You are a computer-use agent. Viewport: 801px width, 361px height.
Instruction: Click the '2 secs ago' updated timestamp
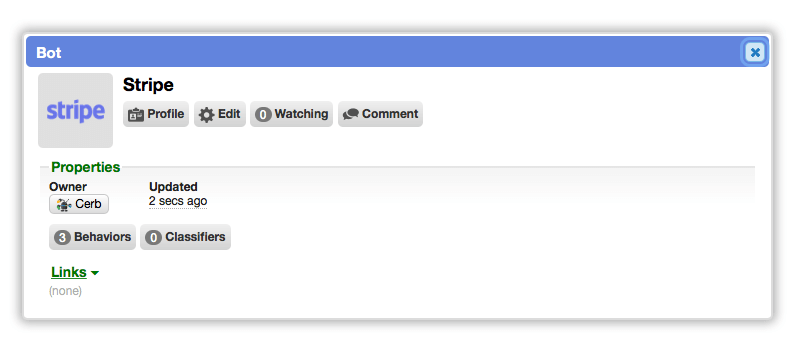click(178, 201)
